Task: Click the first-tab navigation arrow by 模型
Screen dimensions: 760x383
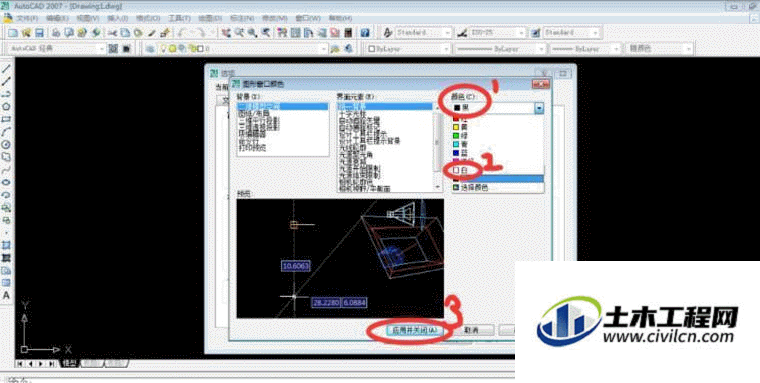Action: 21,363
